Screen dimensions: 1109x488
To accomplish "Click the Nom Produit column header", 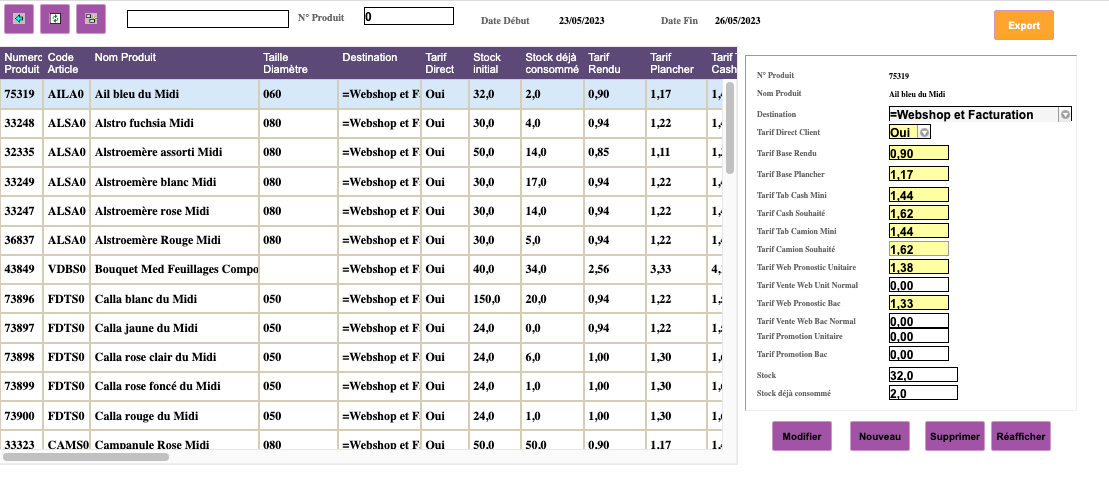I will [125, 58].
